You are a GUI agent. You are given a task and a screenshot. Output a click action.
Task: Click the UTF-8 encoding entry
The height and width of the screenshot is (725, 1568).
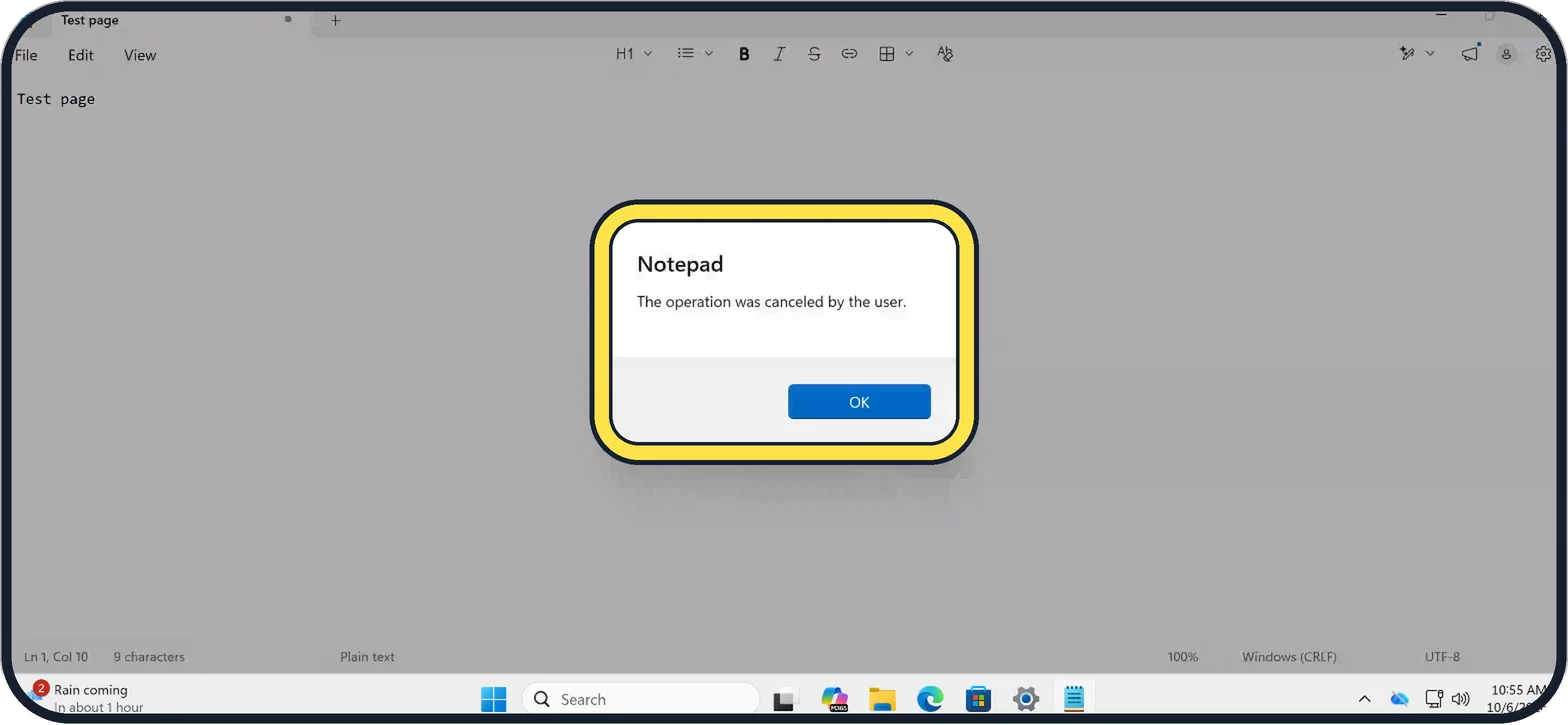pyautogui.click(x=1442, y=657)
